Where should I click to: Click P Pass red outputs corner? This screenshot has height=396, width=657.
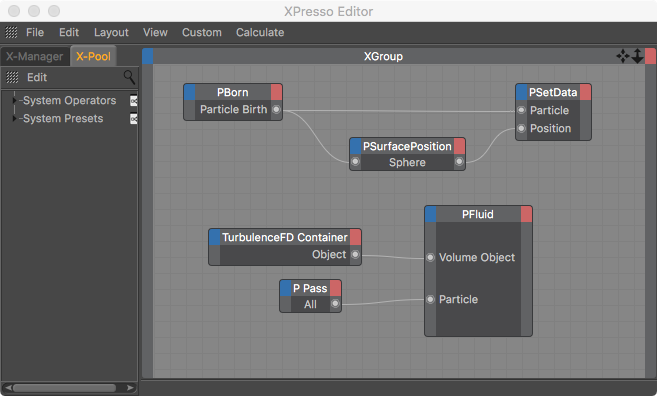[335, 288]
